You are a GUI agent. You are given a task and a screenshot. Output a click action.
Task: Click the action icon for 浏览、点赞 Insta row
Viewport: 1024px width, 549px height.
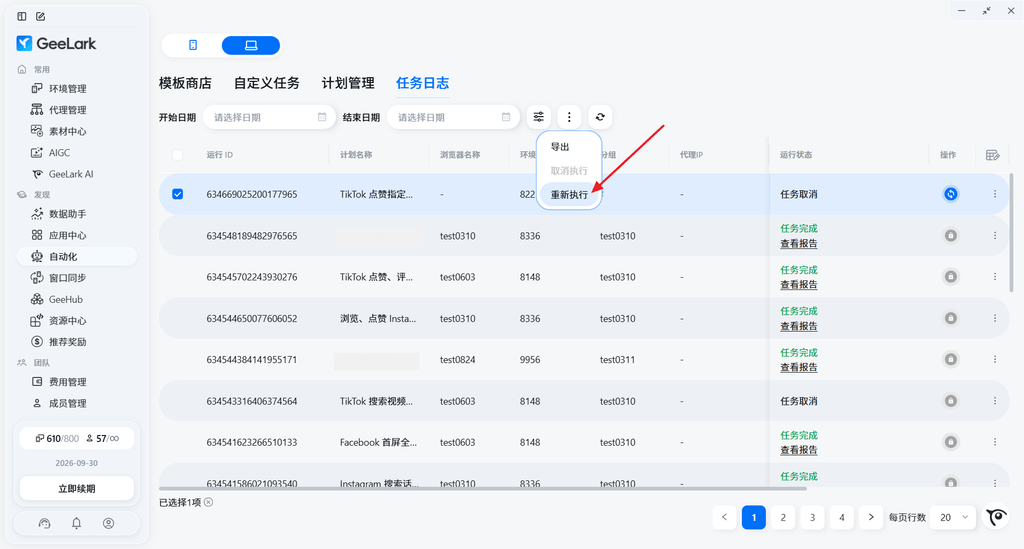pos(951,319)
